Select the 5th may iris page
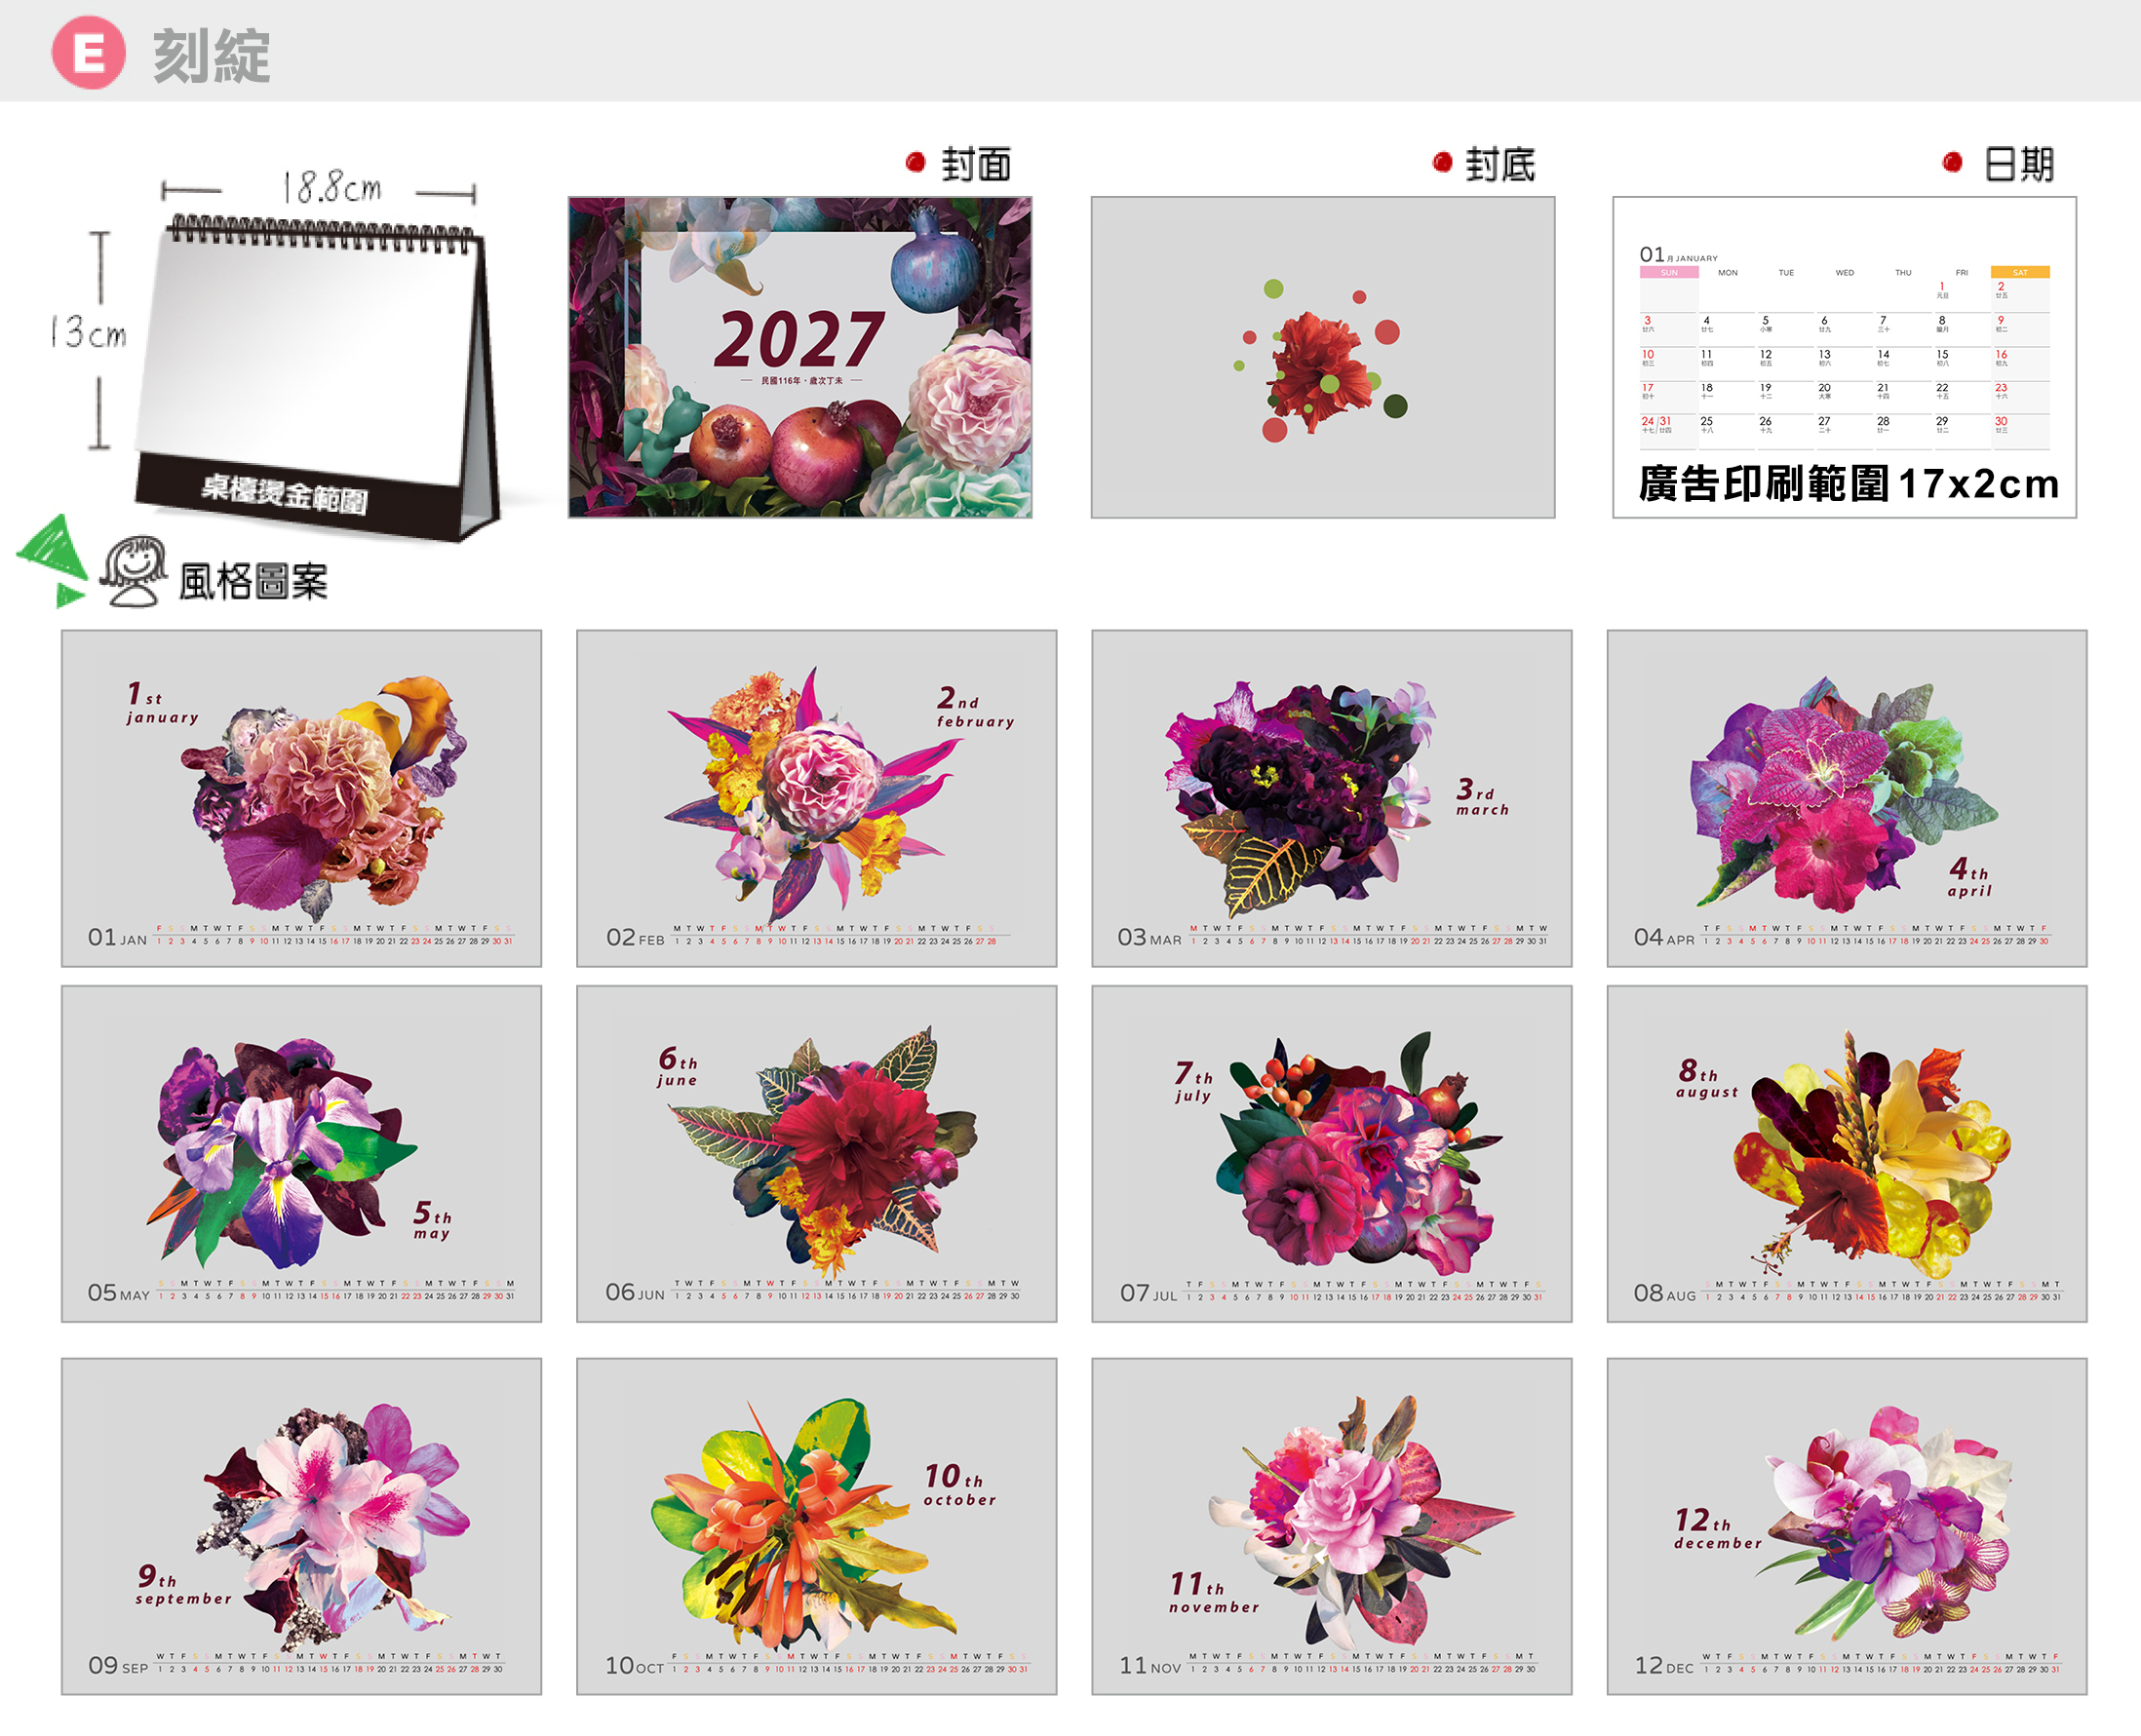This screenshot has height=1736, width=2141. (301, 1154)
